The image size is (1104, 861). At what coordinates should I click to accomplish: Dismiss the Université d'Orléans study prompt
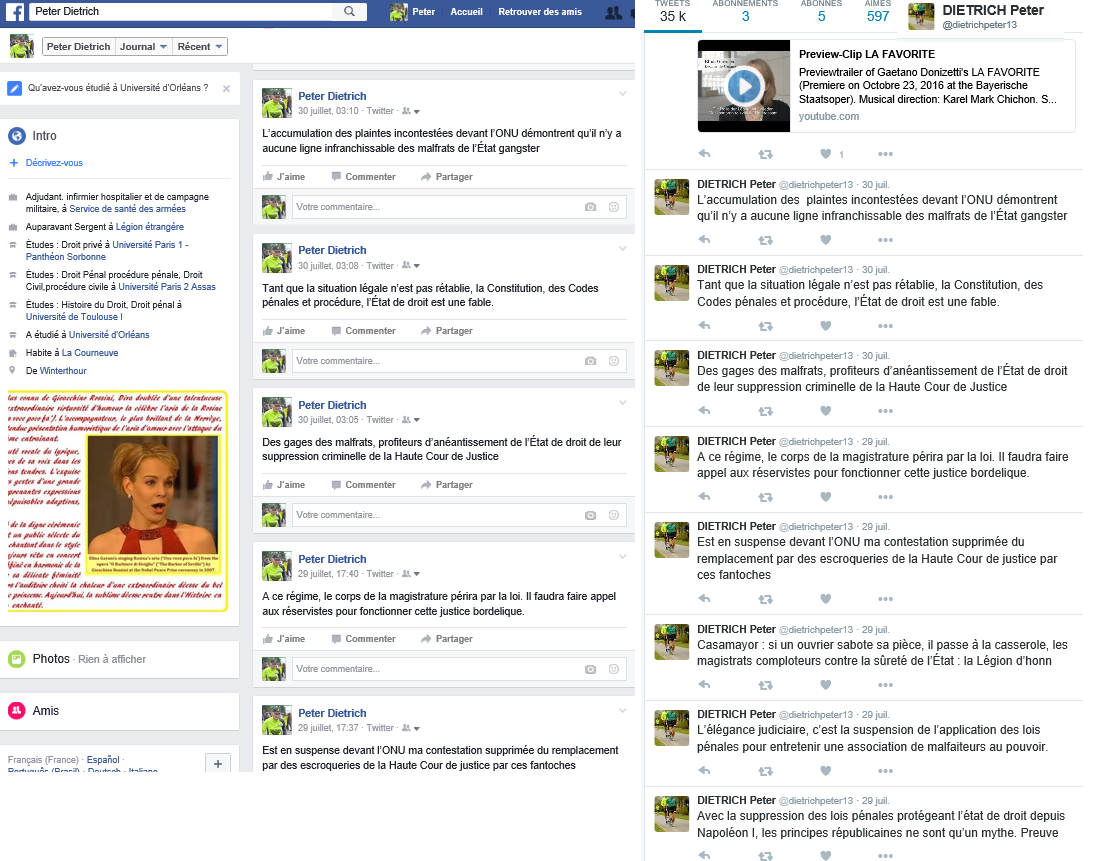click(226, 88)
